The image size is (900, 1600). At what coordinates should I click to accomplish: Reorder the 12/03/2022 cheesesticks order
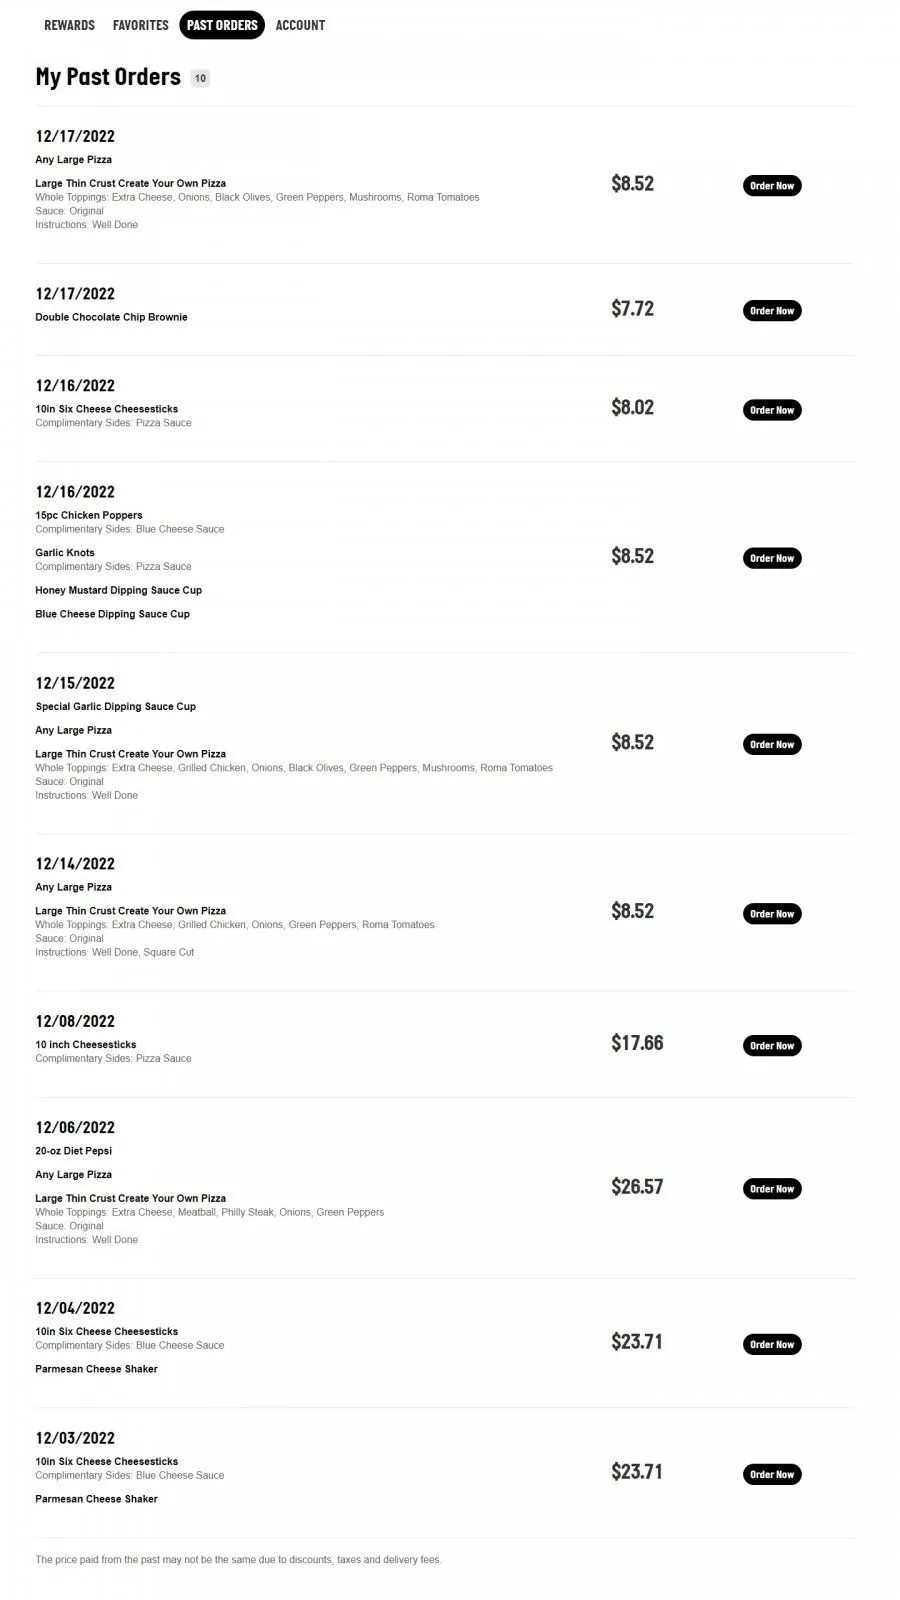tap(772, 1475)
